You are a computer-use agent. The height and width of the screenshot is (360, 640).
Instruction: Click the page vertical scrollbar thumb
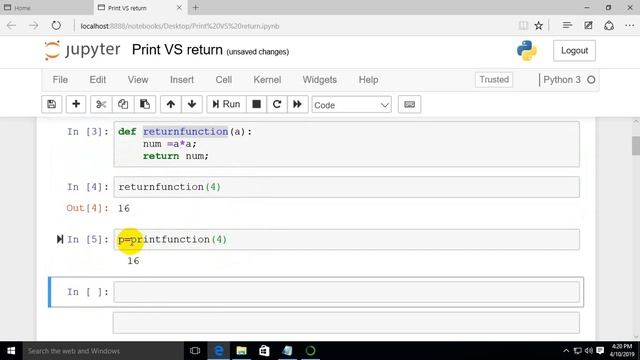click(x=636, y=146)
